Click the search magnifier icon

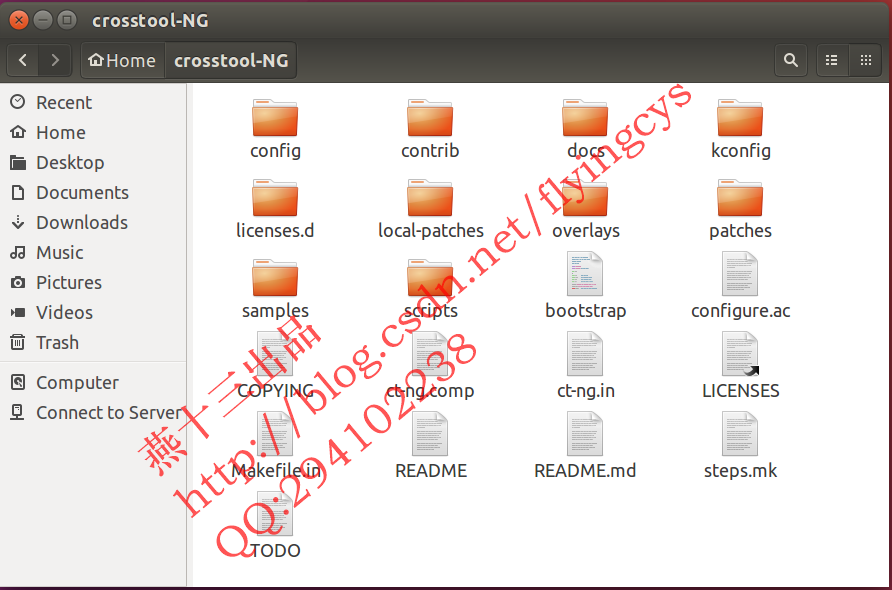click(790, 60)
